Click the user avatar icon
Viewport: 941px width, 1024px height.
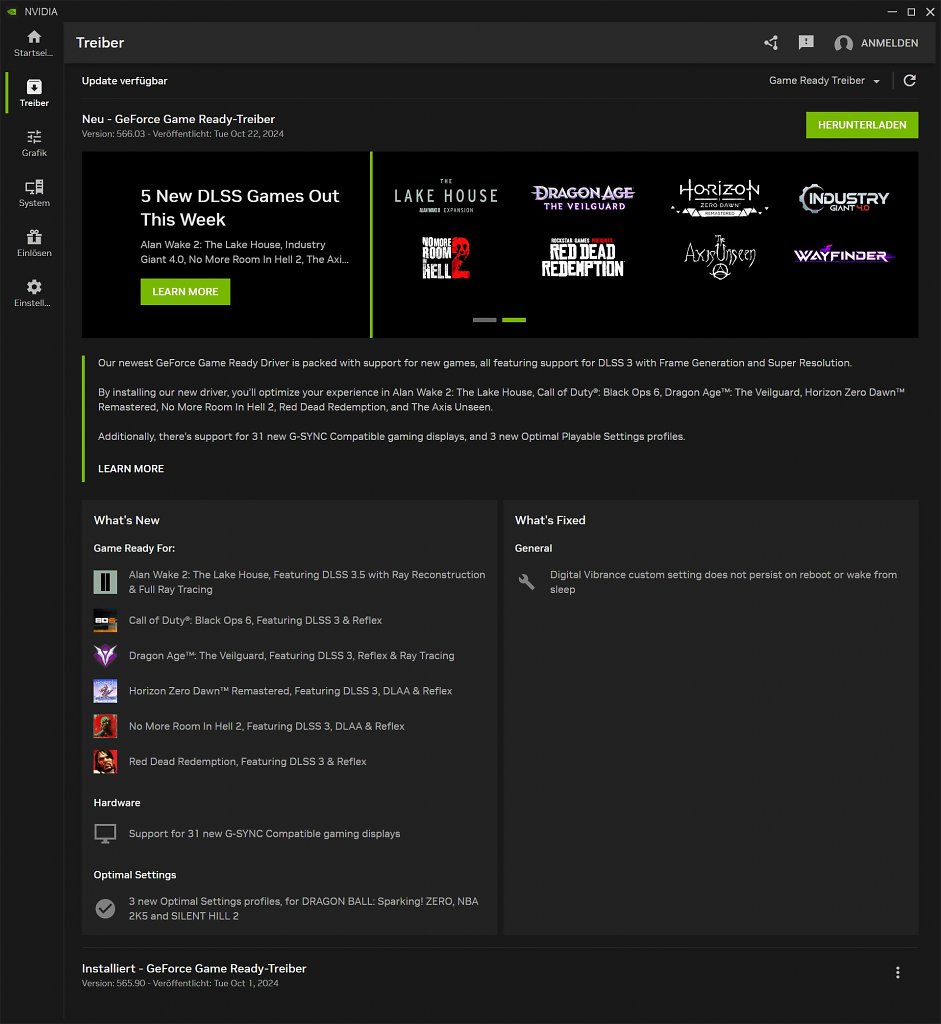(844, 43)
